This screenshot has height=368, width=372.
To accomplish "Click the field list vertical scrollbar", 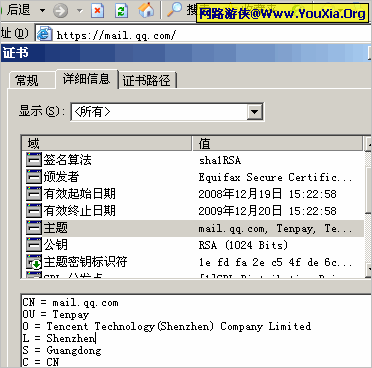I will [x=368, y=207].
